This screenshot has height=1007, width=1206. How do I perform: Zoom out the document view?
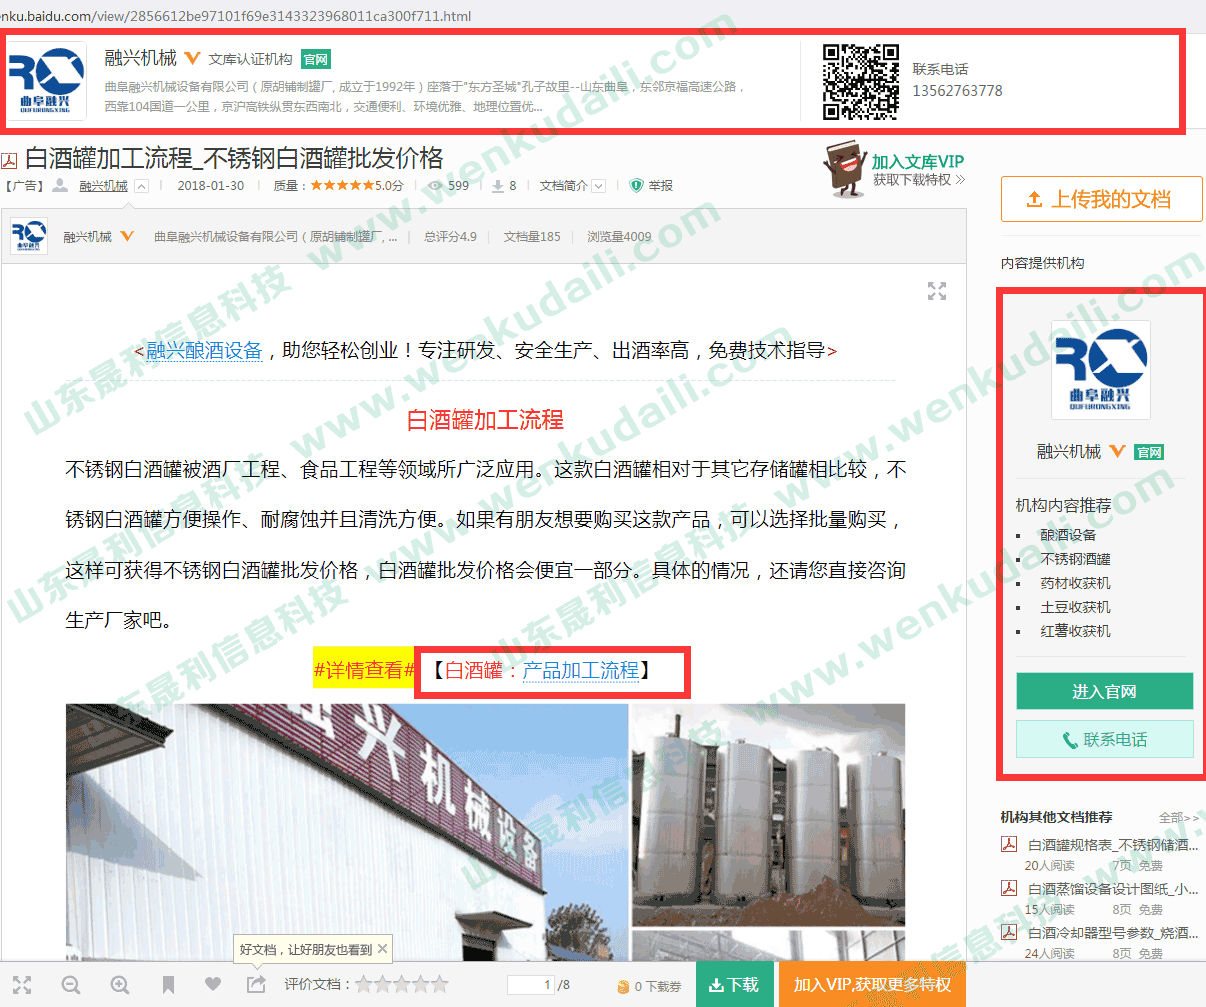pos(71,985)
